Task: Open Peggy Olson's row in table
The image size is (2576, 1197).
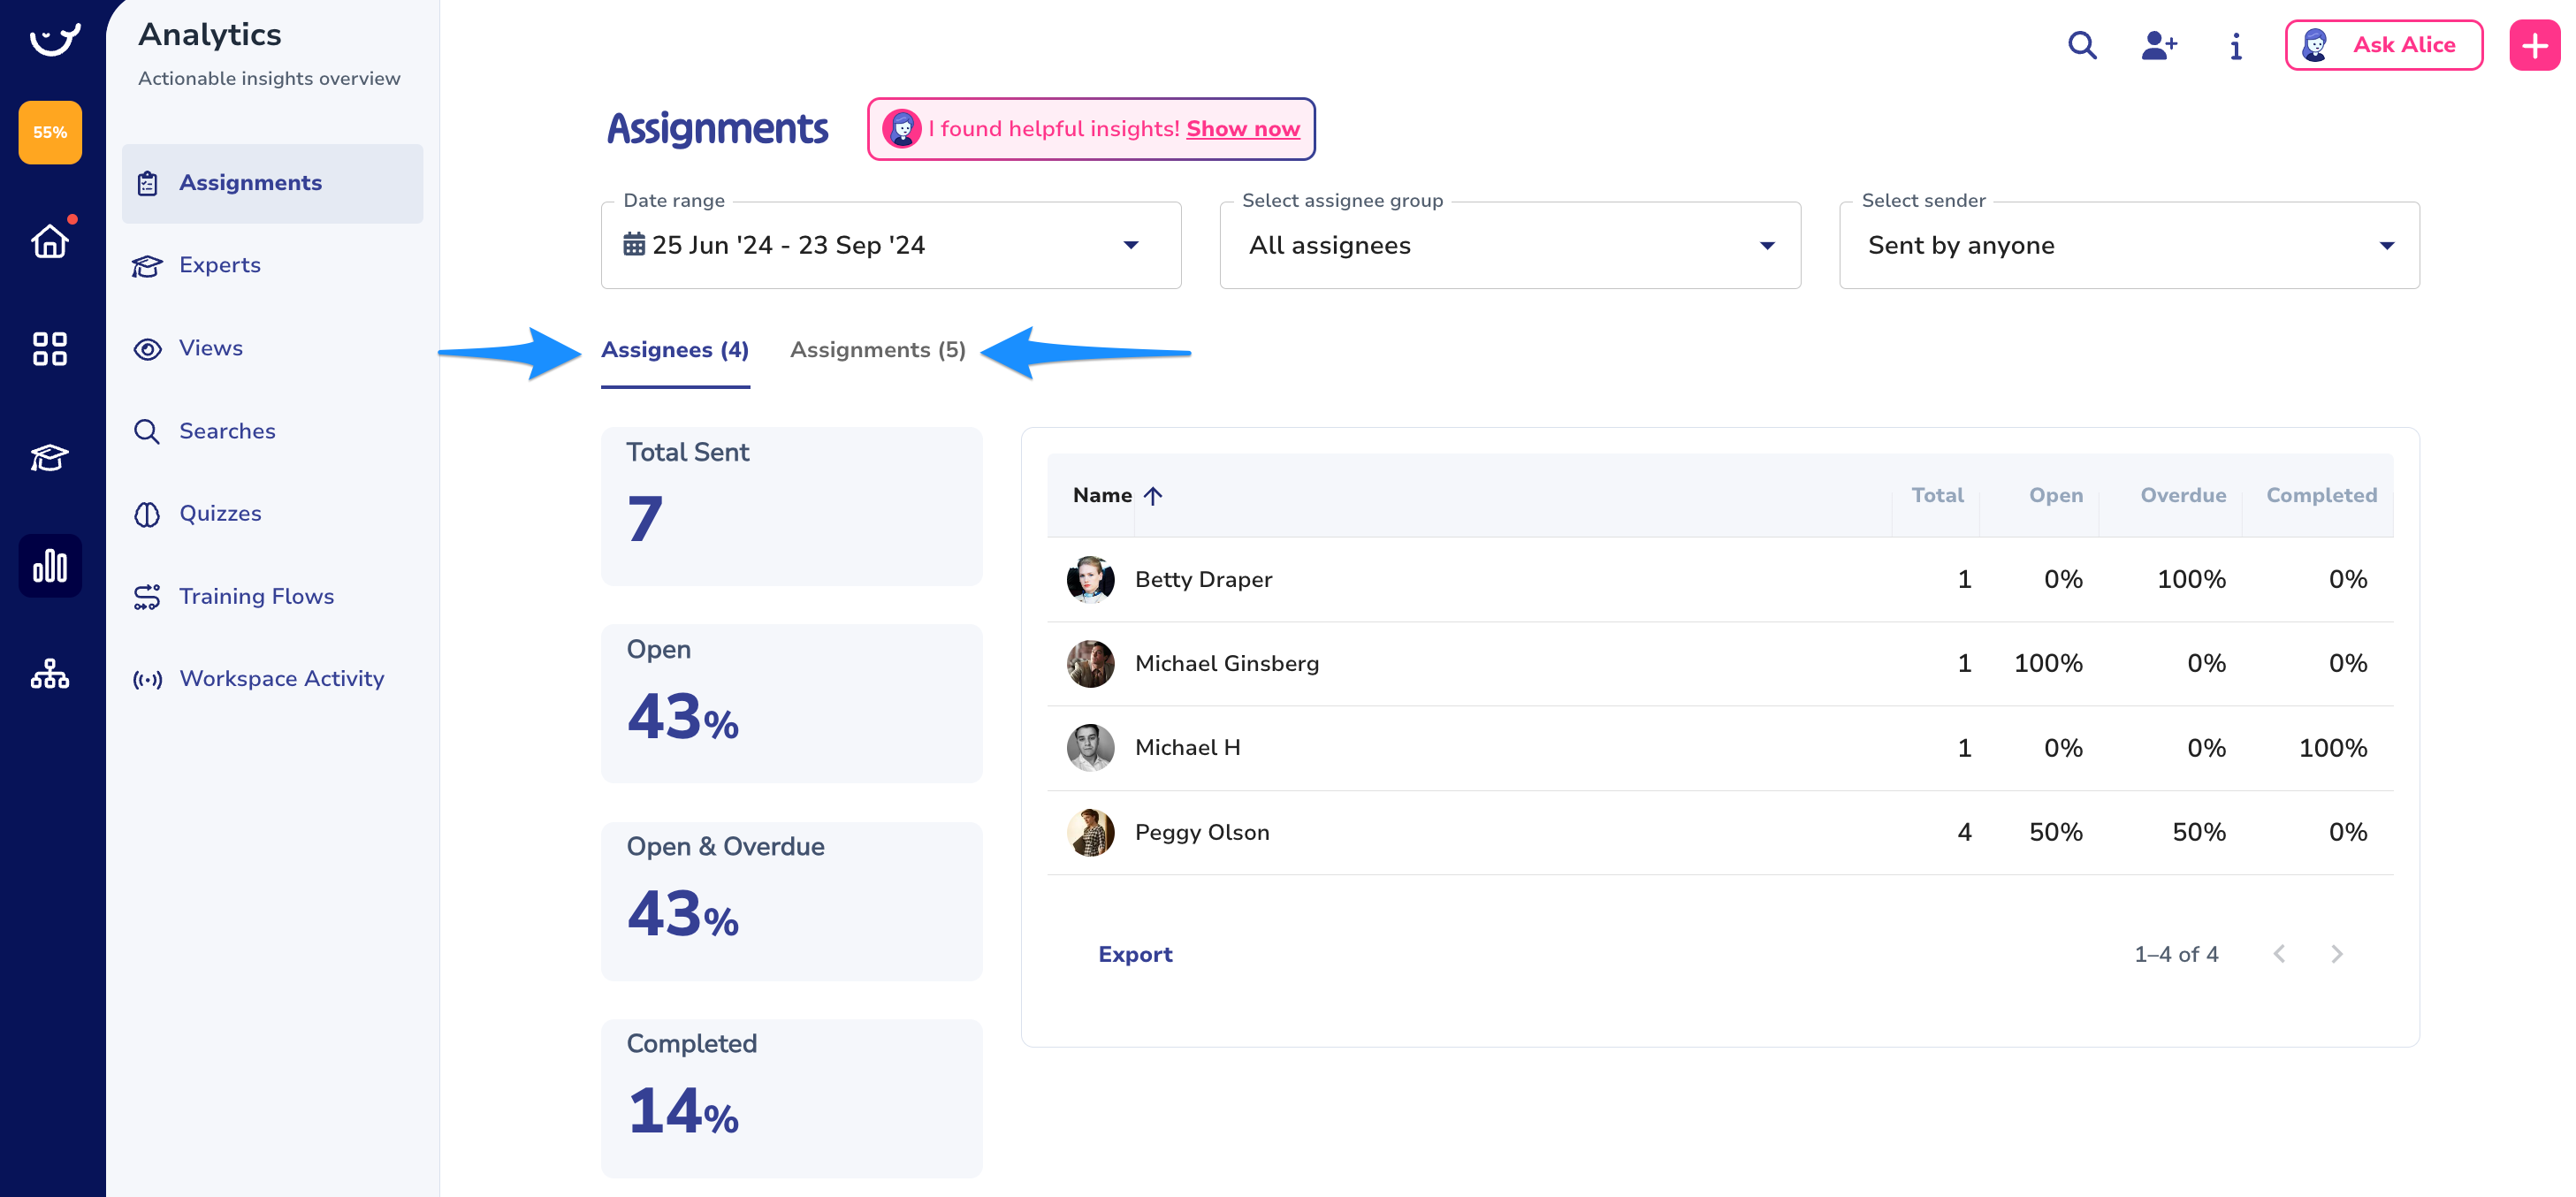Action: point(1202,832)
